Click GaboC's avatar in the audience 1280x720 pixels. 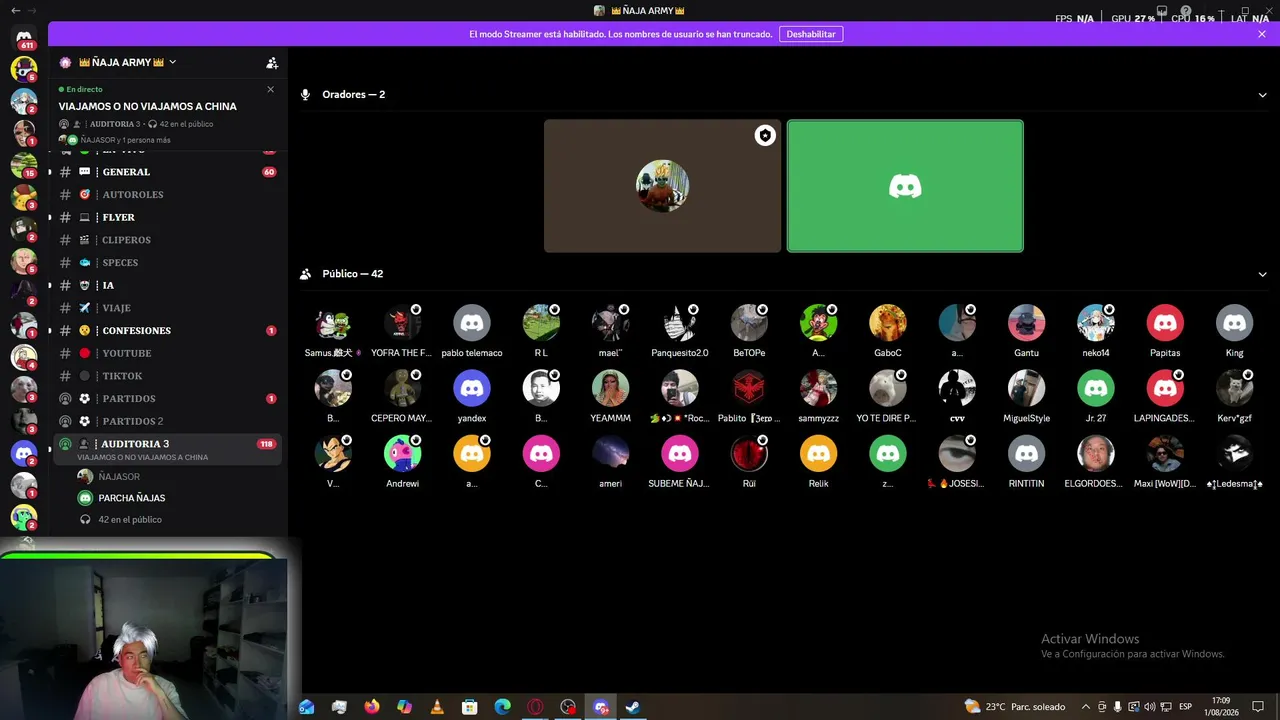[x=888, y=323]
